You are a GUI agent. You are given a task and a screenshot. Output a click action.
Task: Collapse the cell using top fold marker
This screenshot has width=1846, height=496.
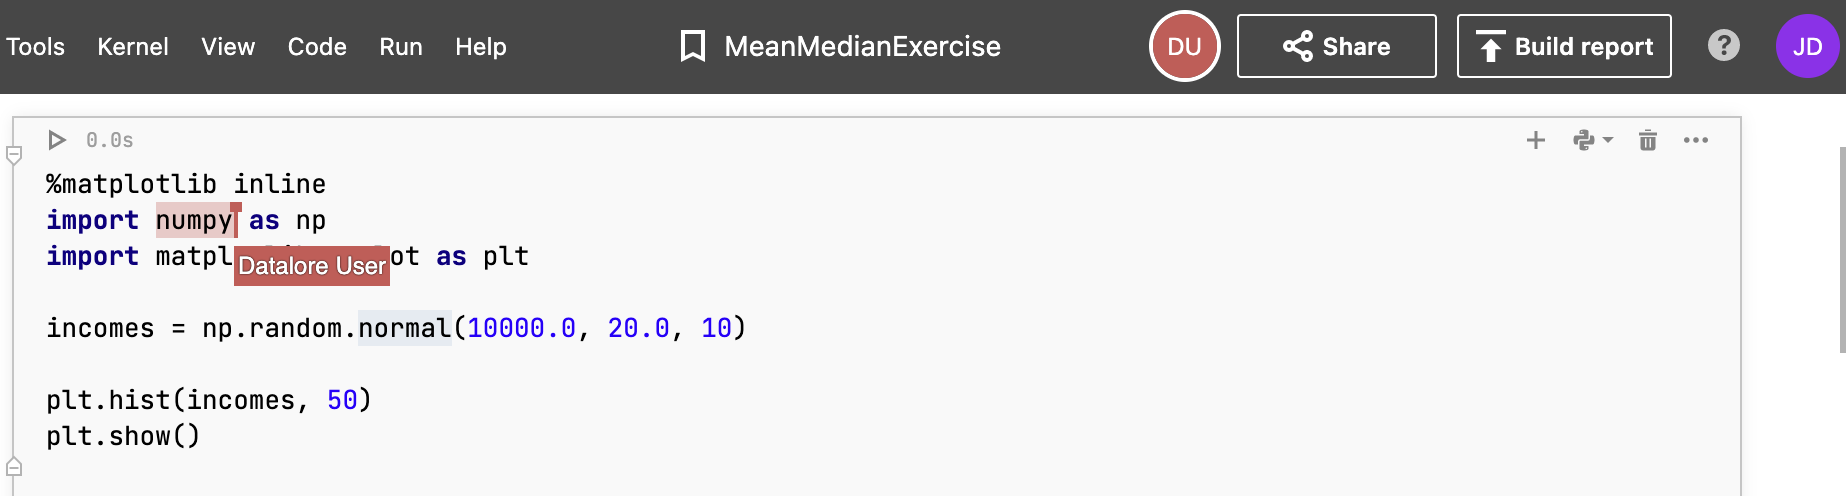(x=14, y=155)
